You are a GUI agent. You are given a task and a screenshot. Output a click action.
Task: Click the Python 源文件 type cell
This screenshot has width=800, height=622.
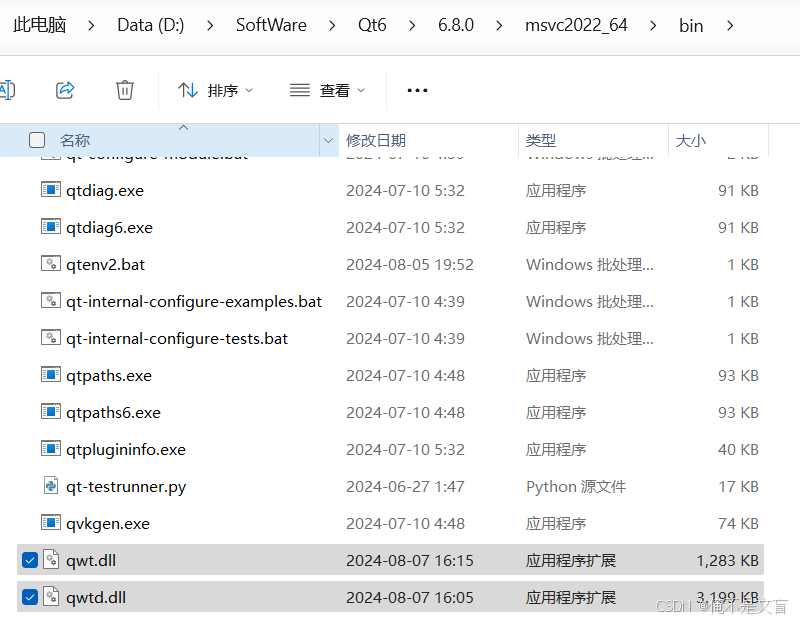point(576,487)
